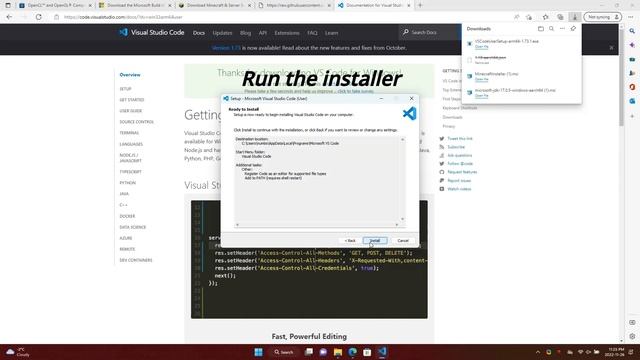640x360 pixels.
Task: Expand SETUP section in docs sidebar
Action: coord(125,89)
